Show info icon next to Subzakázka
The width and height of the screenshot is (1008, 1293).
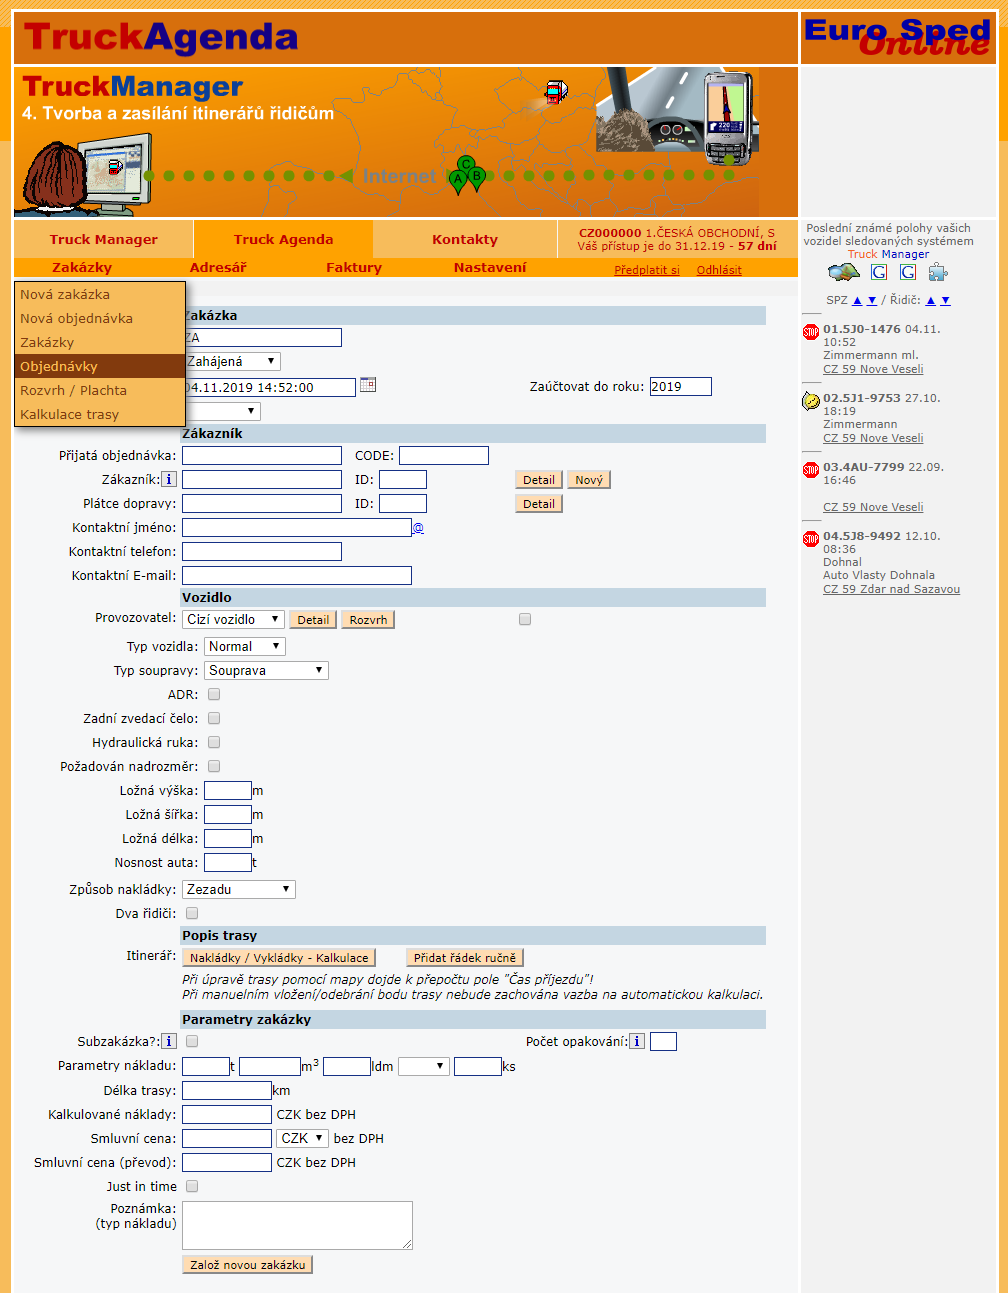pyautogui.click(x=170, y=1042)
